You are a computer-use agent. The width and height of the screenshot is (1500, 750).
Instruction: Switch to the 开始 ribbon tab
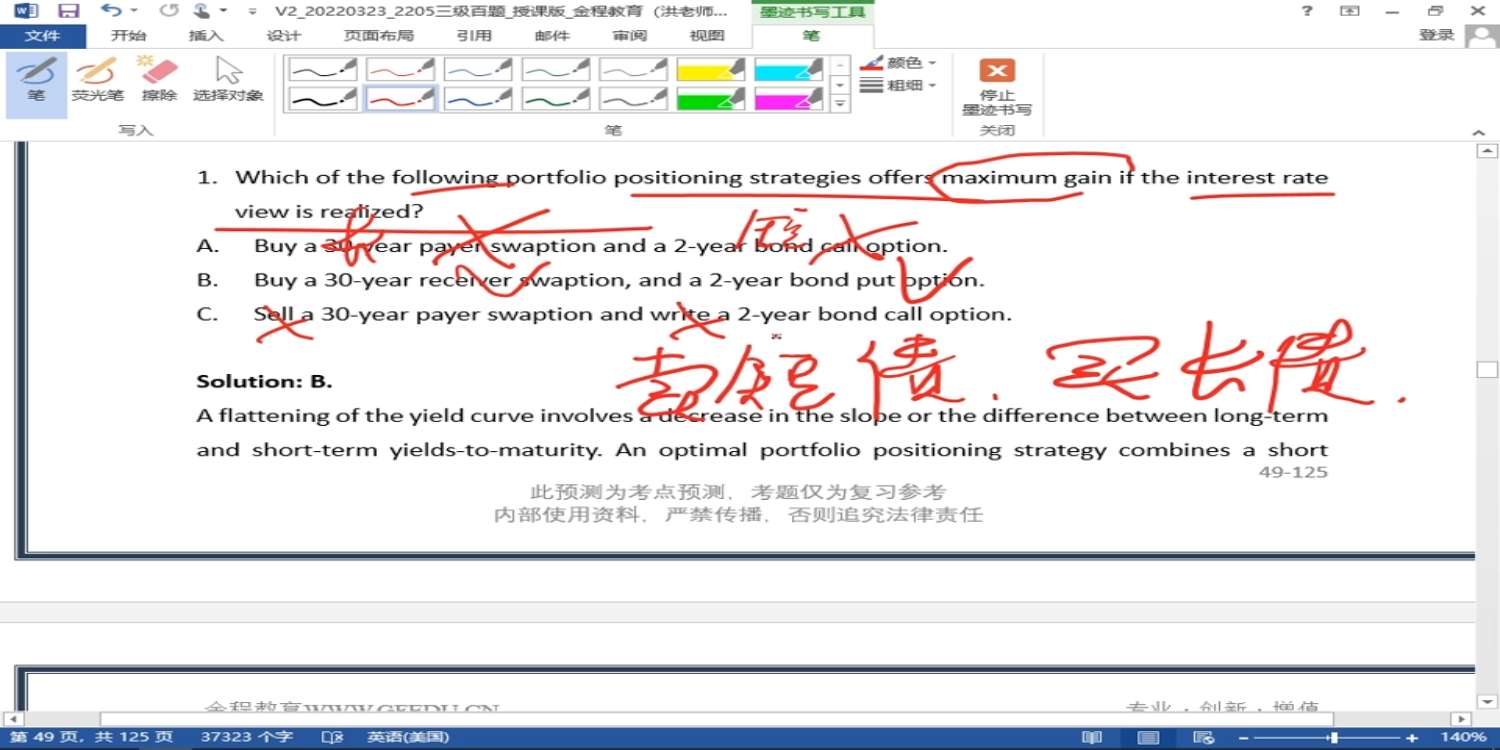tap(128, 36)
